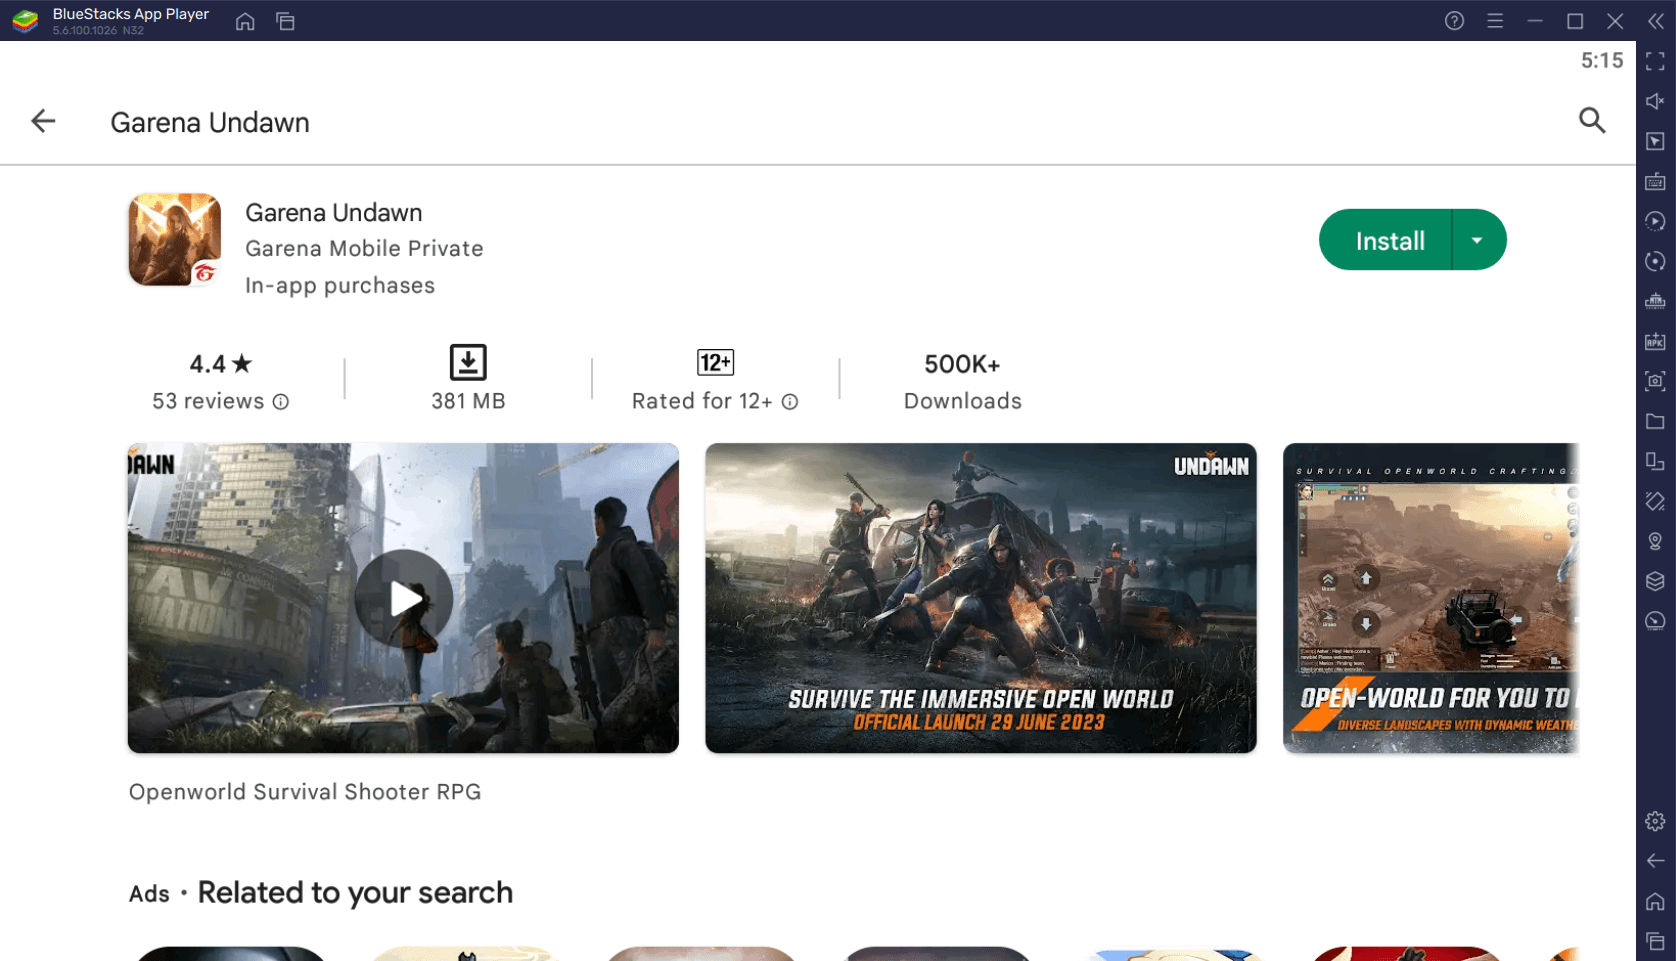Open the BlueStacks hamburger menu
The image size is (1676, 961).
1495,21
